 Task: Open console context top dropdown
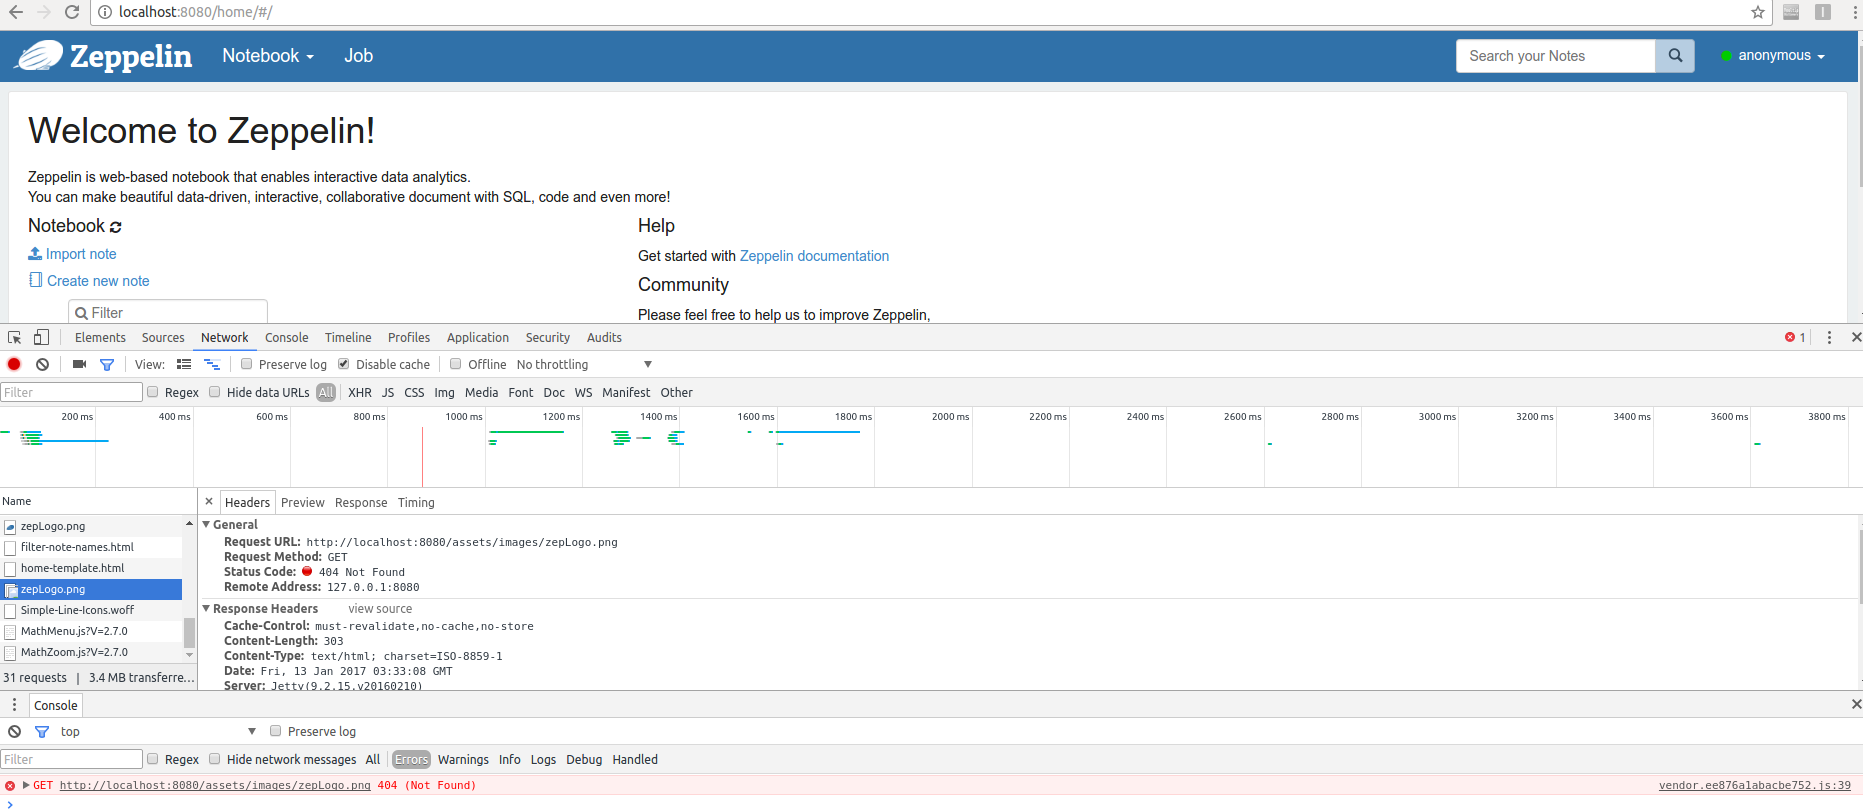157,731
